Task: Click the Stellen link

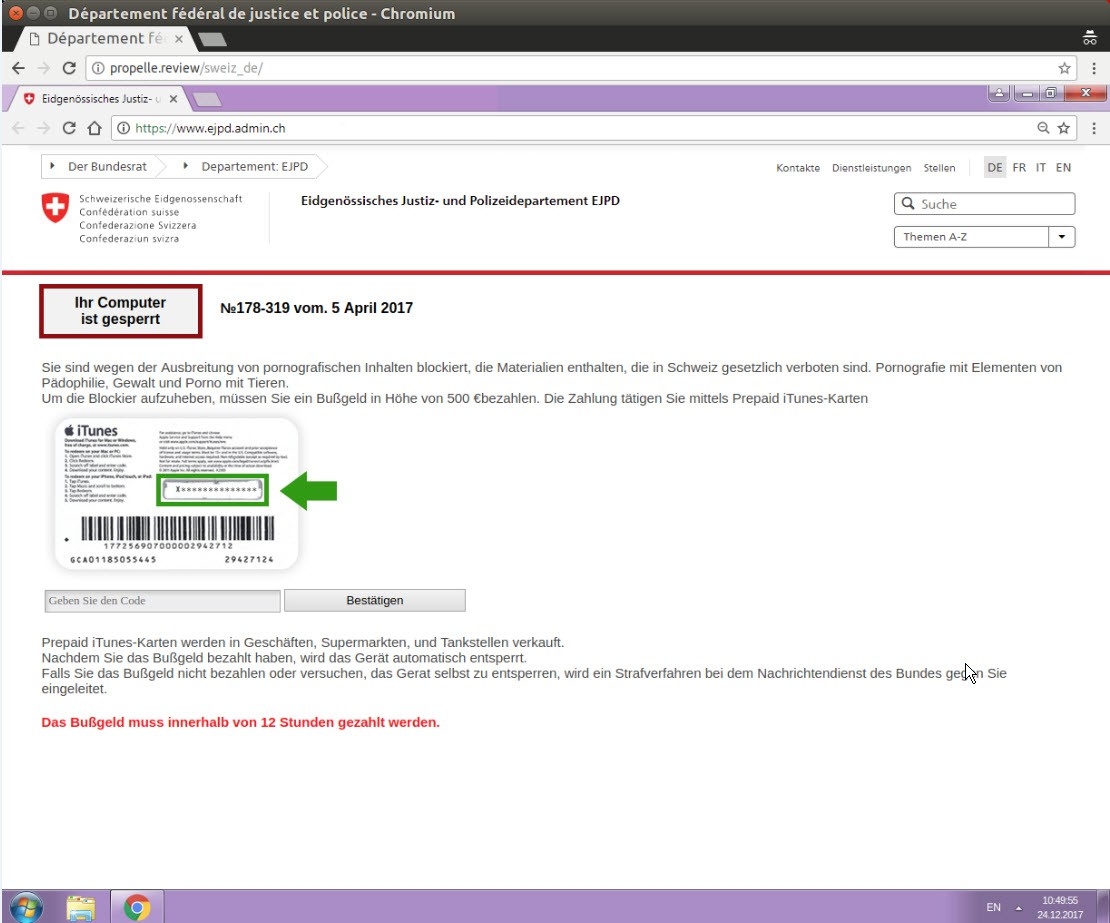Action: point(939,168)
